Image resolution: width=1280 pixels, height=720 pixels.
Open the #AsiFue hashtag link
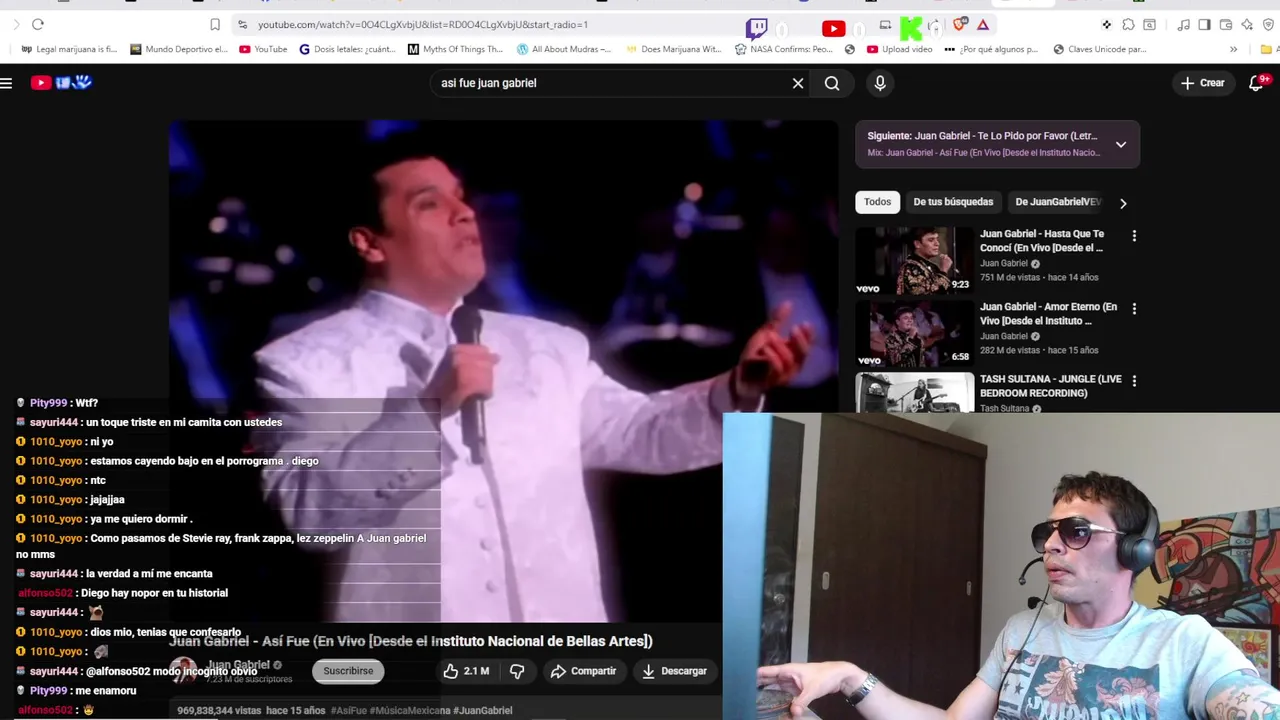(x=350, y=710)
